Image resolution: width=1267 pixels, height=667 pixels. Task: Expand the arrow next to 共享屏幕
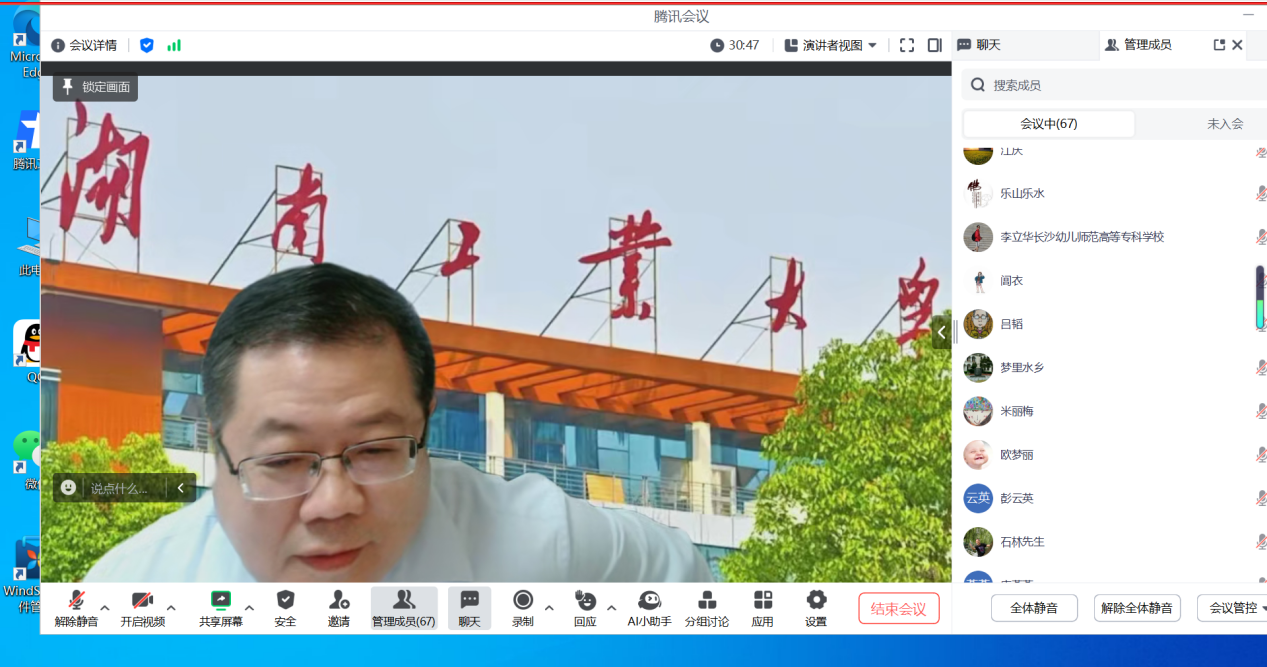click(x=249, y=607)
